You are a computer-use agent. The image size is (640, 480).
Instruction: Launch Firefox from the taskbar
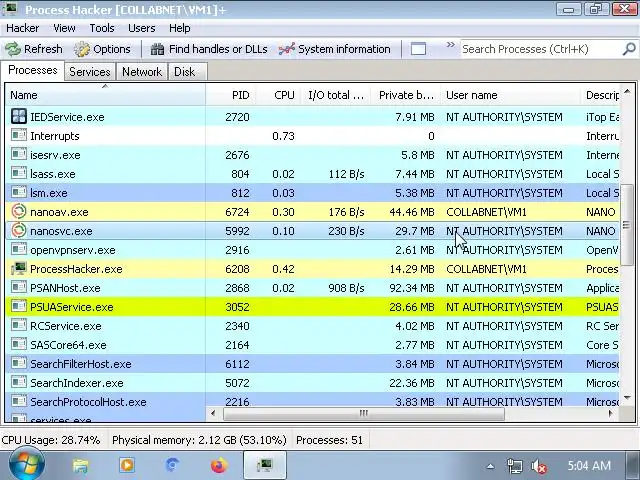click(x=219, y=465)
